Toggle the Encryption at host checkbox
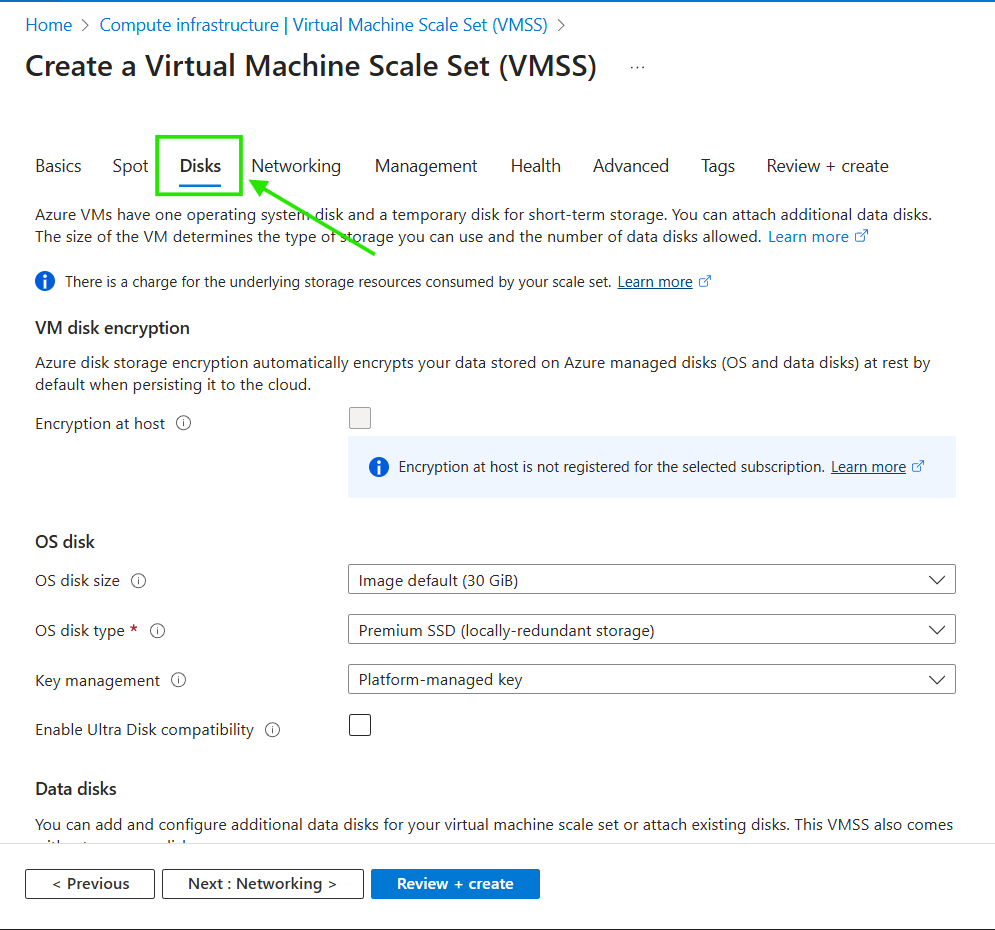The image size is (995, 930). tap(360, 418)
